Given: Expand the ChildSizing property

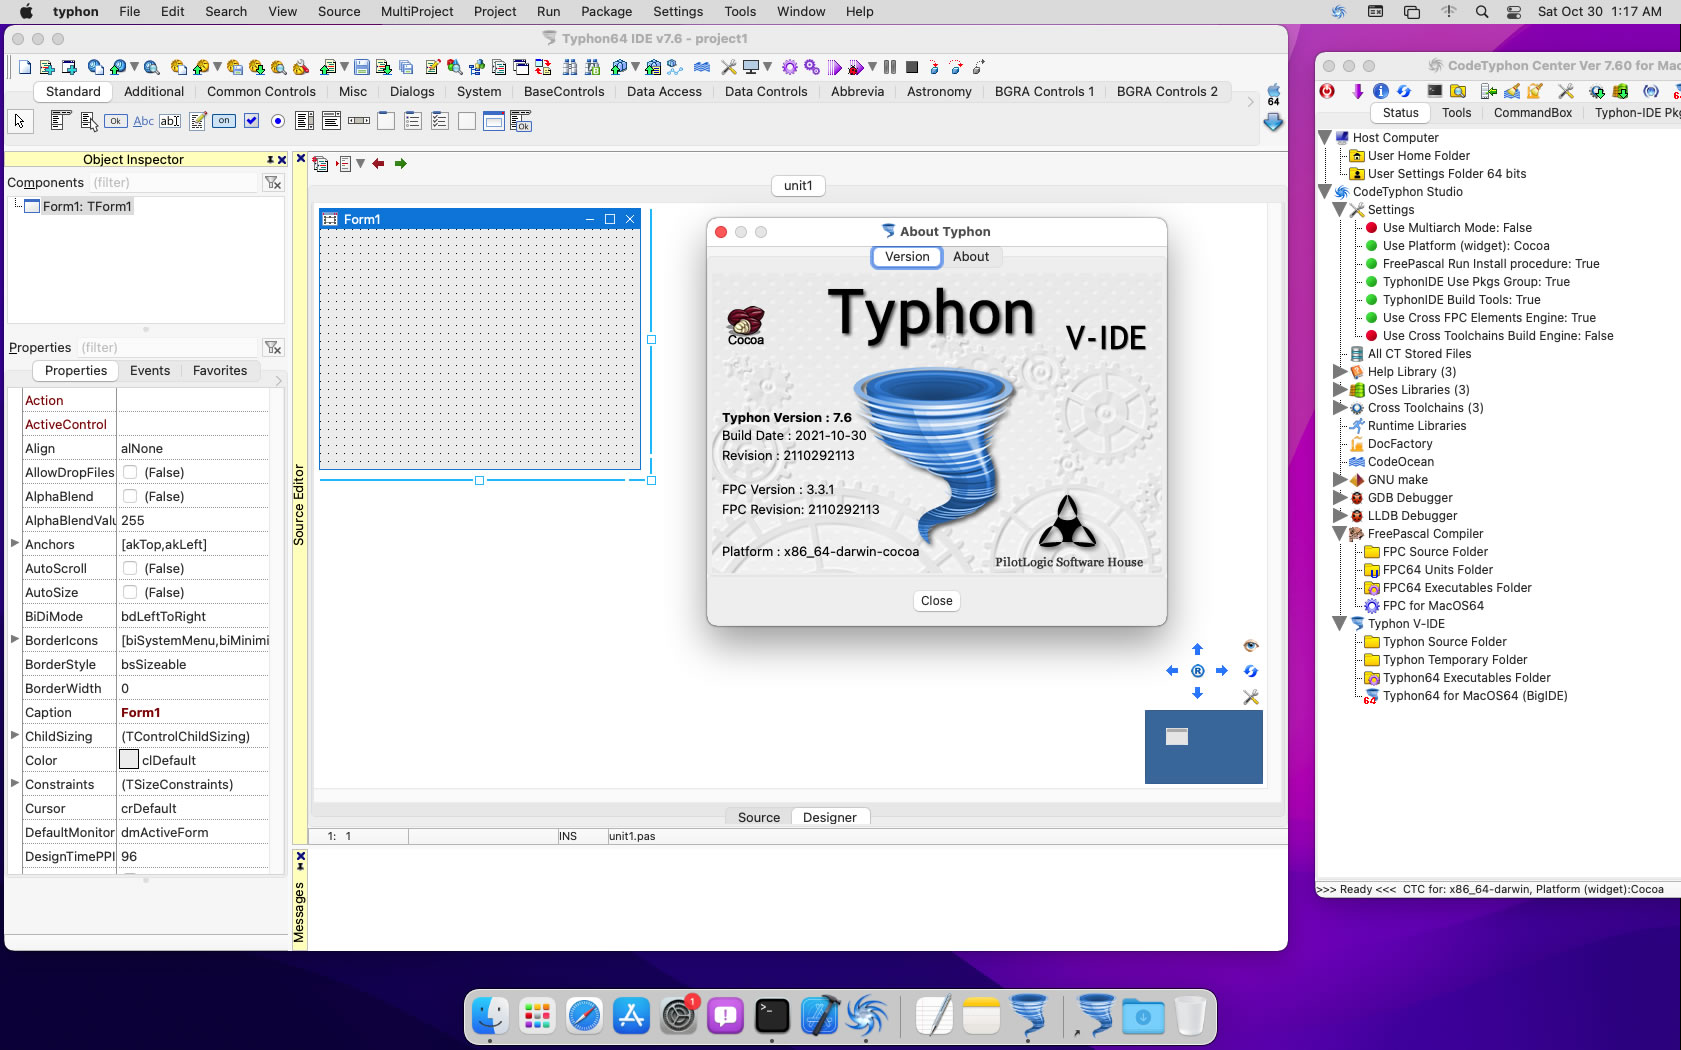Looking at the screenshot, I should (x=14, y=736).
